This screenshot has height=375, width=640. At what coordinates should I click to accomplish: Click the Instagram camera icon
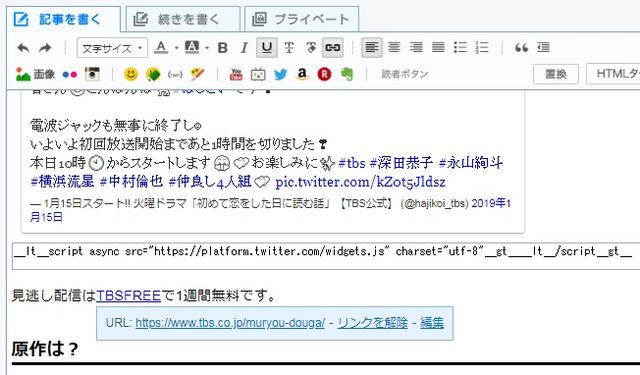coord(92,74)
